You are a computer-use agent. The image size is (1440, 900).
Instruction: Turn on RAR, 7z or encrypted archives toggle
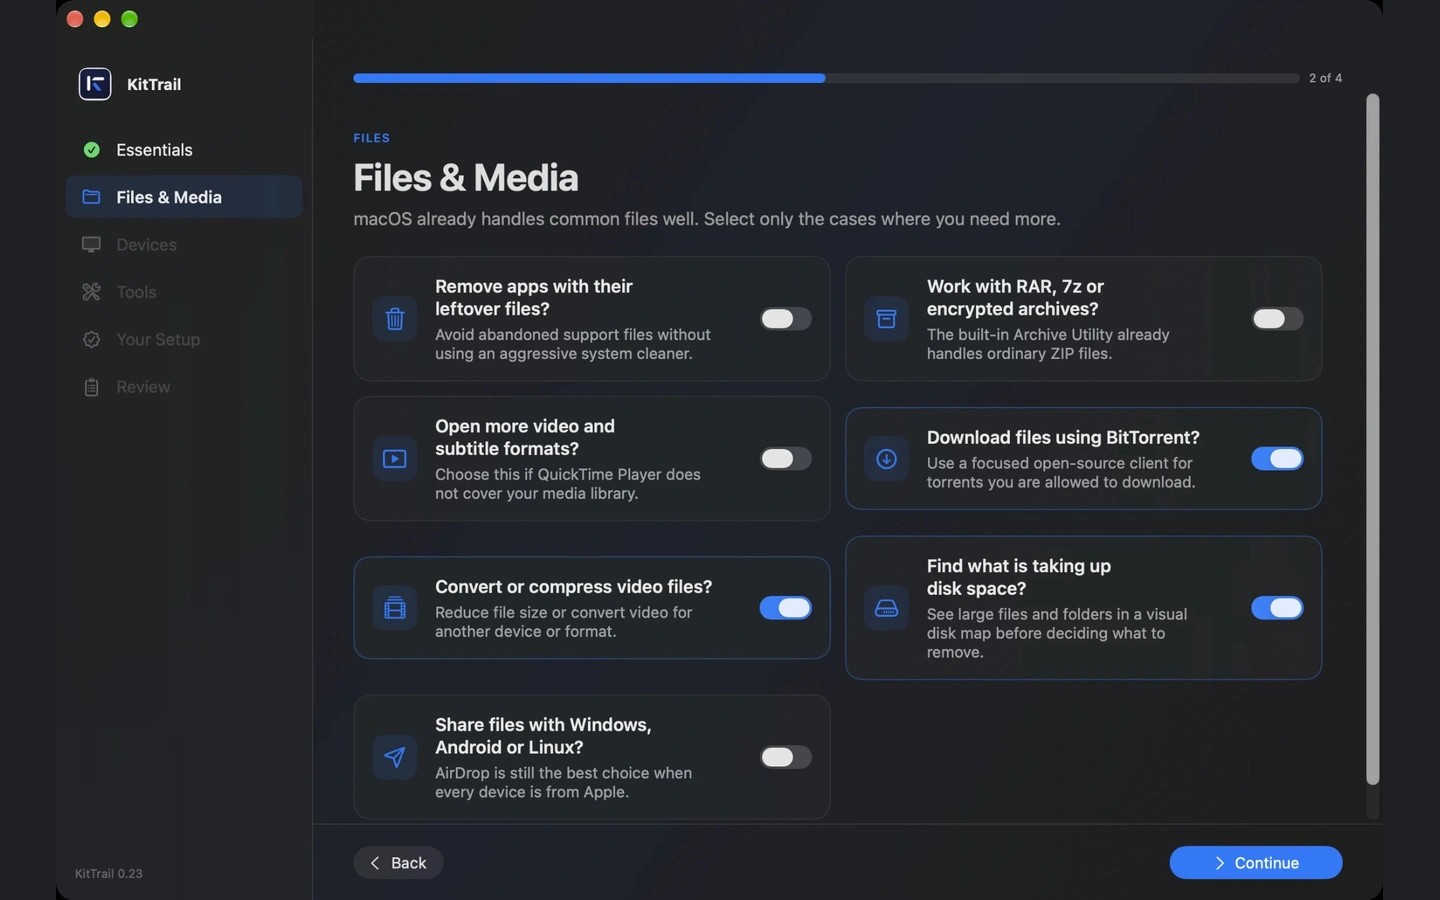click(x=1277, y=319)
